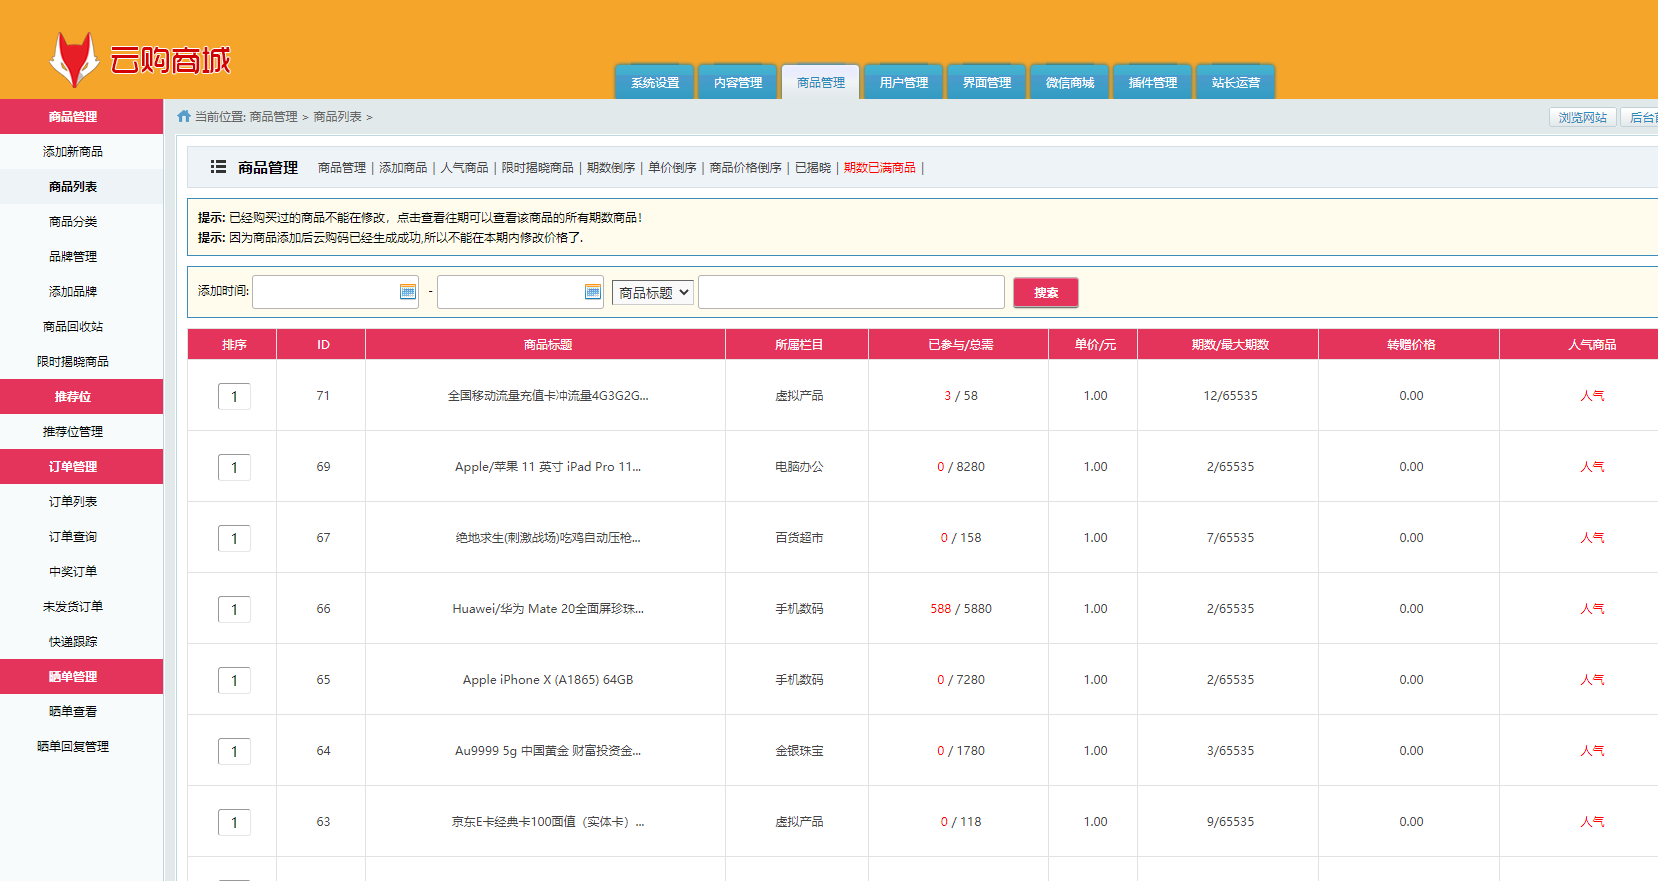The height and width of the screenshot is (881, 1658).
Task: Click the search keyword text field
Action: pyautogui.click(x=851, y=292)
